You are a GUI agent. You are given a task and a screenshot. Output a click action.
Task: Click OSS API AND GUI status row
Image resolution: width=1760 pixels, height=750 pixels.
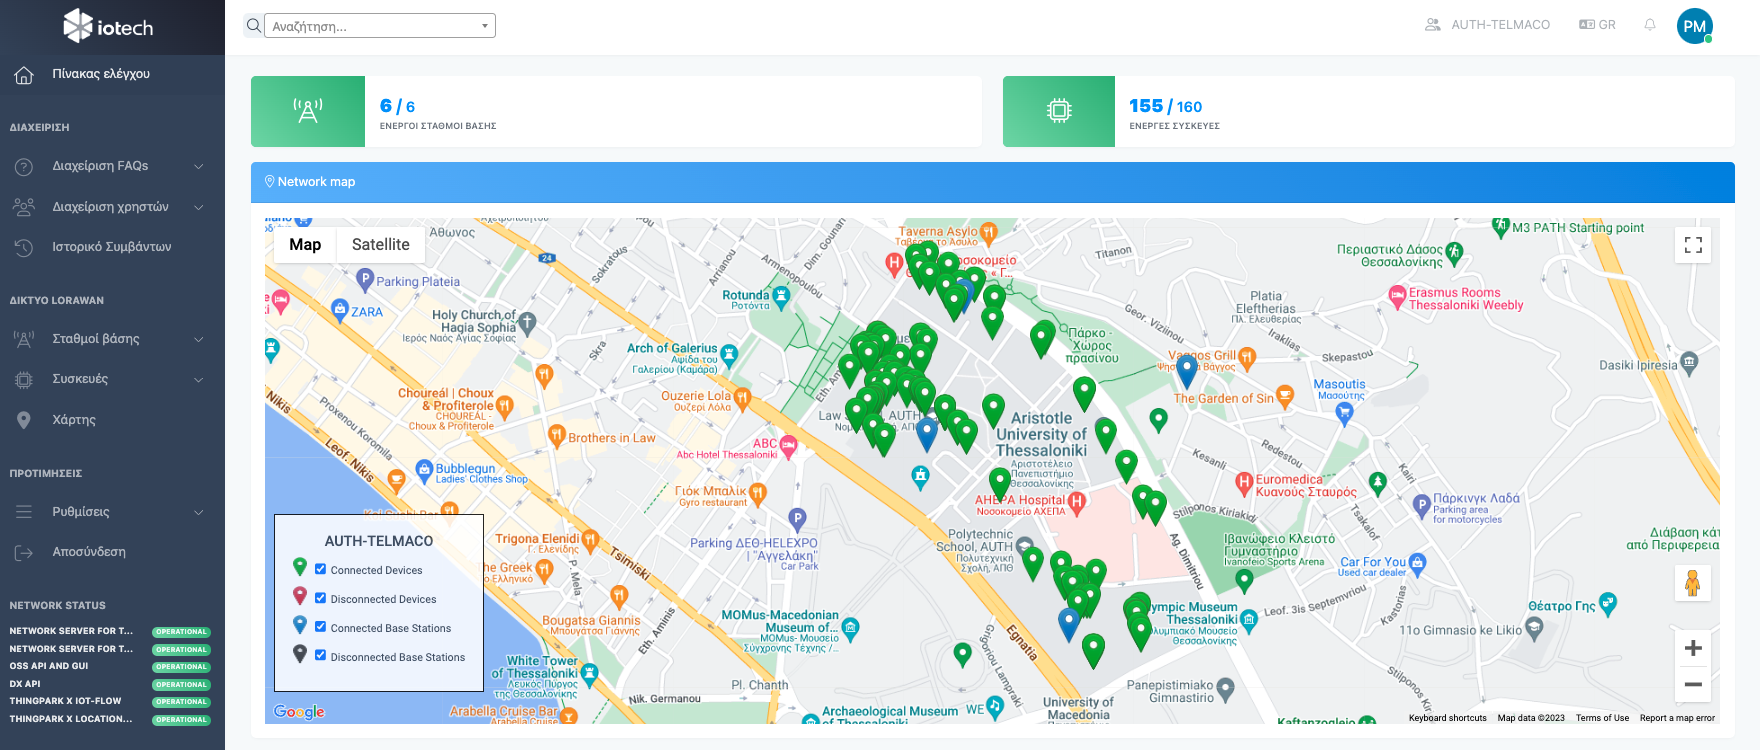pos(110,666)
